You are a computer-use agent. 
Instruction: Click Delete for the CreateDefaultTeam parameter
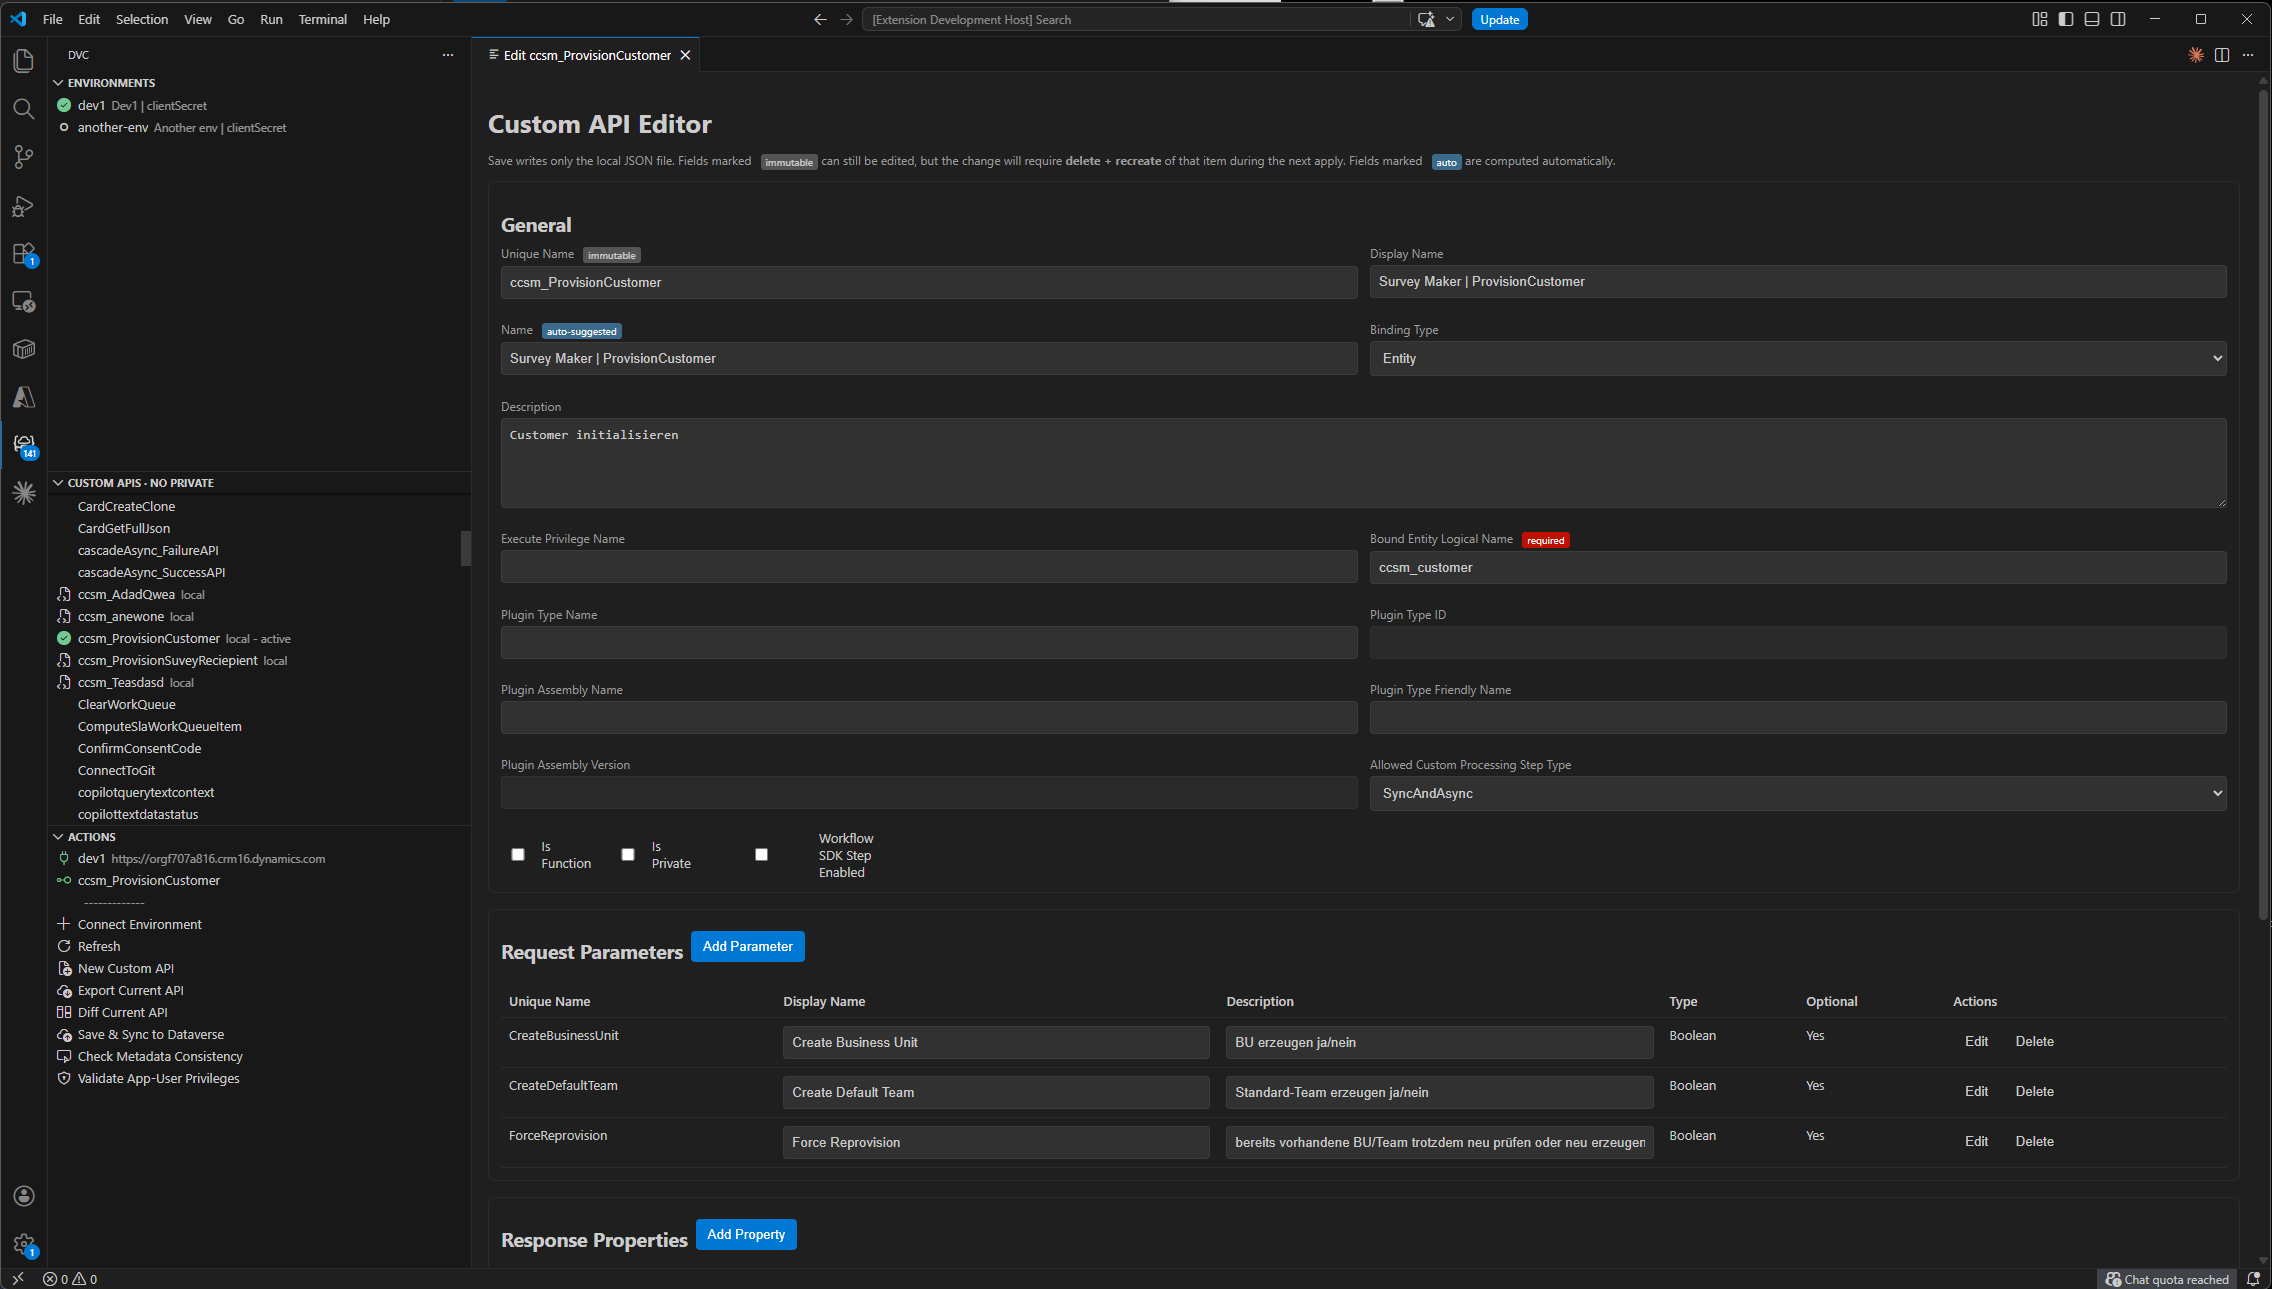pyautogui.click(x=2034, y=1091)
